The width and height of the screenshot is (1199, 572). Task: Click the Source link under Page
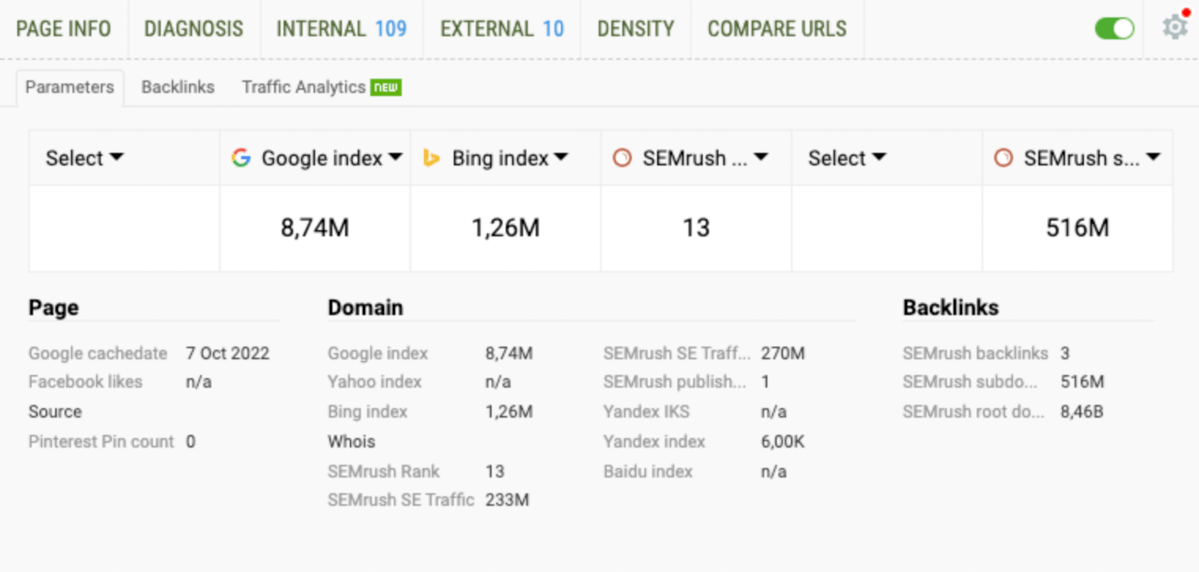(x=55, y=411)
